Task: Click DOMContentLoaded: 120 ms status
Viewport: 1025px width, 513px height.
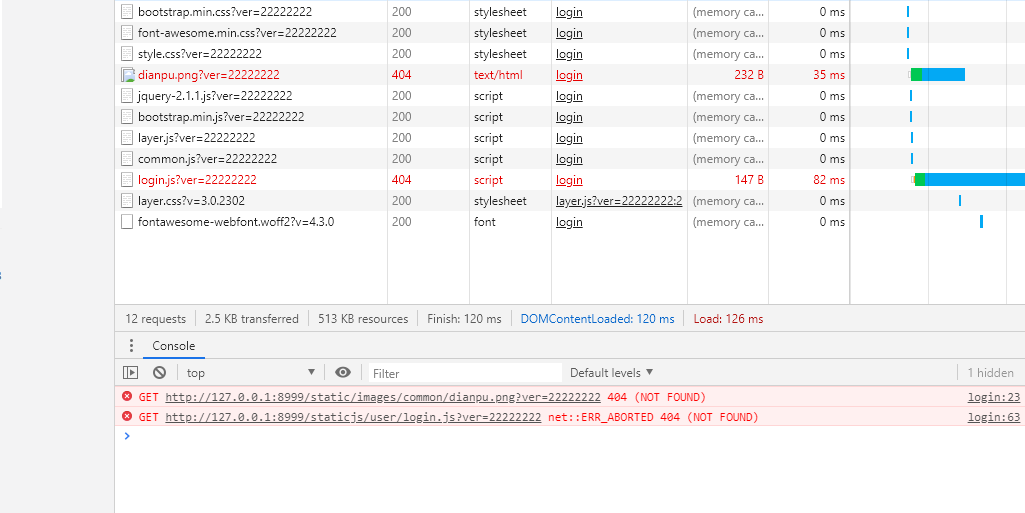Action: click(597, 319)
